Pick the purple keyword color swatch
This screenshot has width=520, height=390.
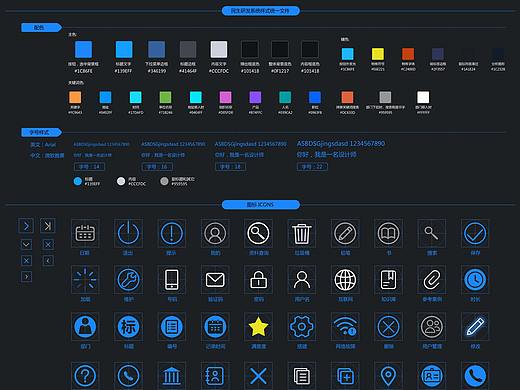tap(255, 97)
